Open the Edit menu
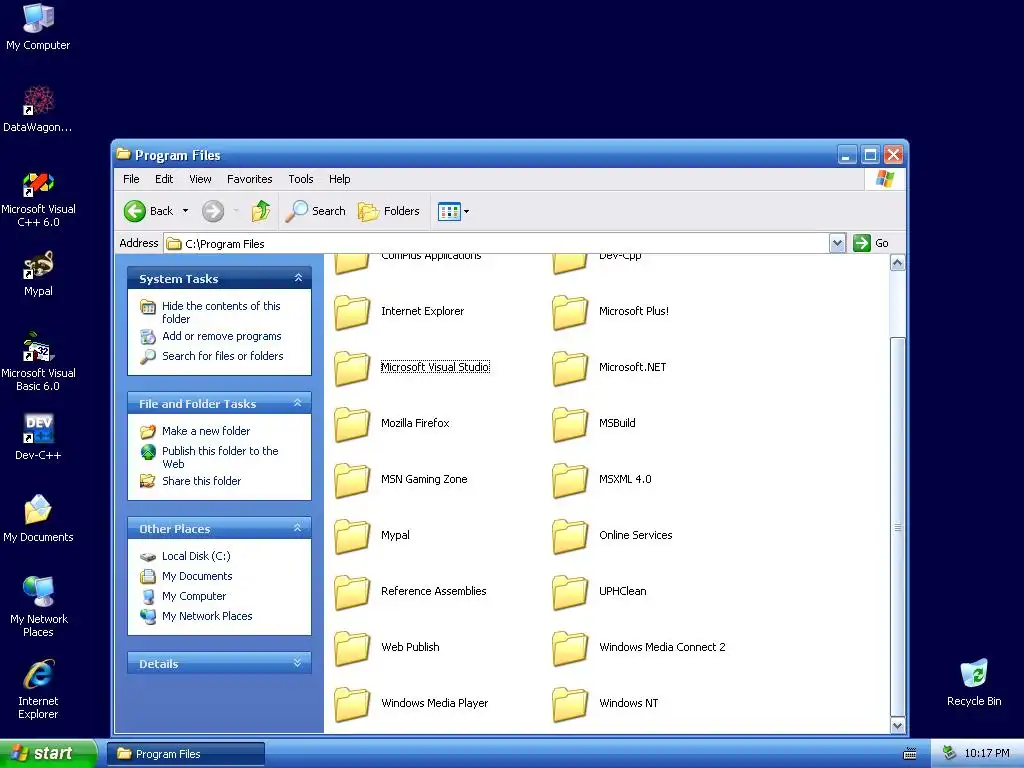 point(164,179)
